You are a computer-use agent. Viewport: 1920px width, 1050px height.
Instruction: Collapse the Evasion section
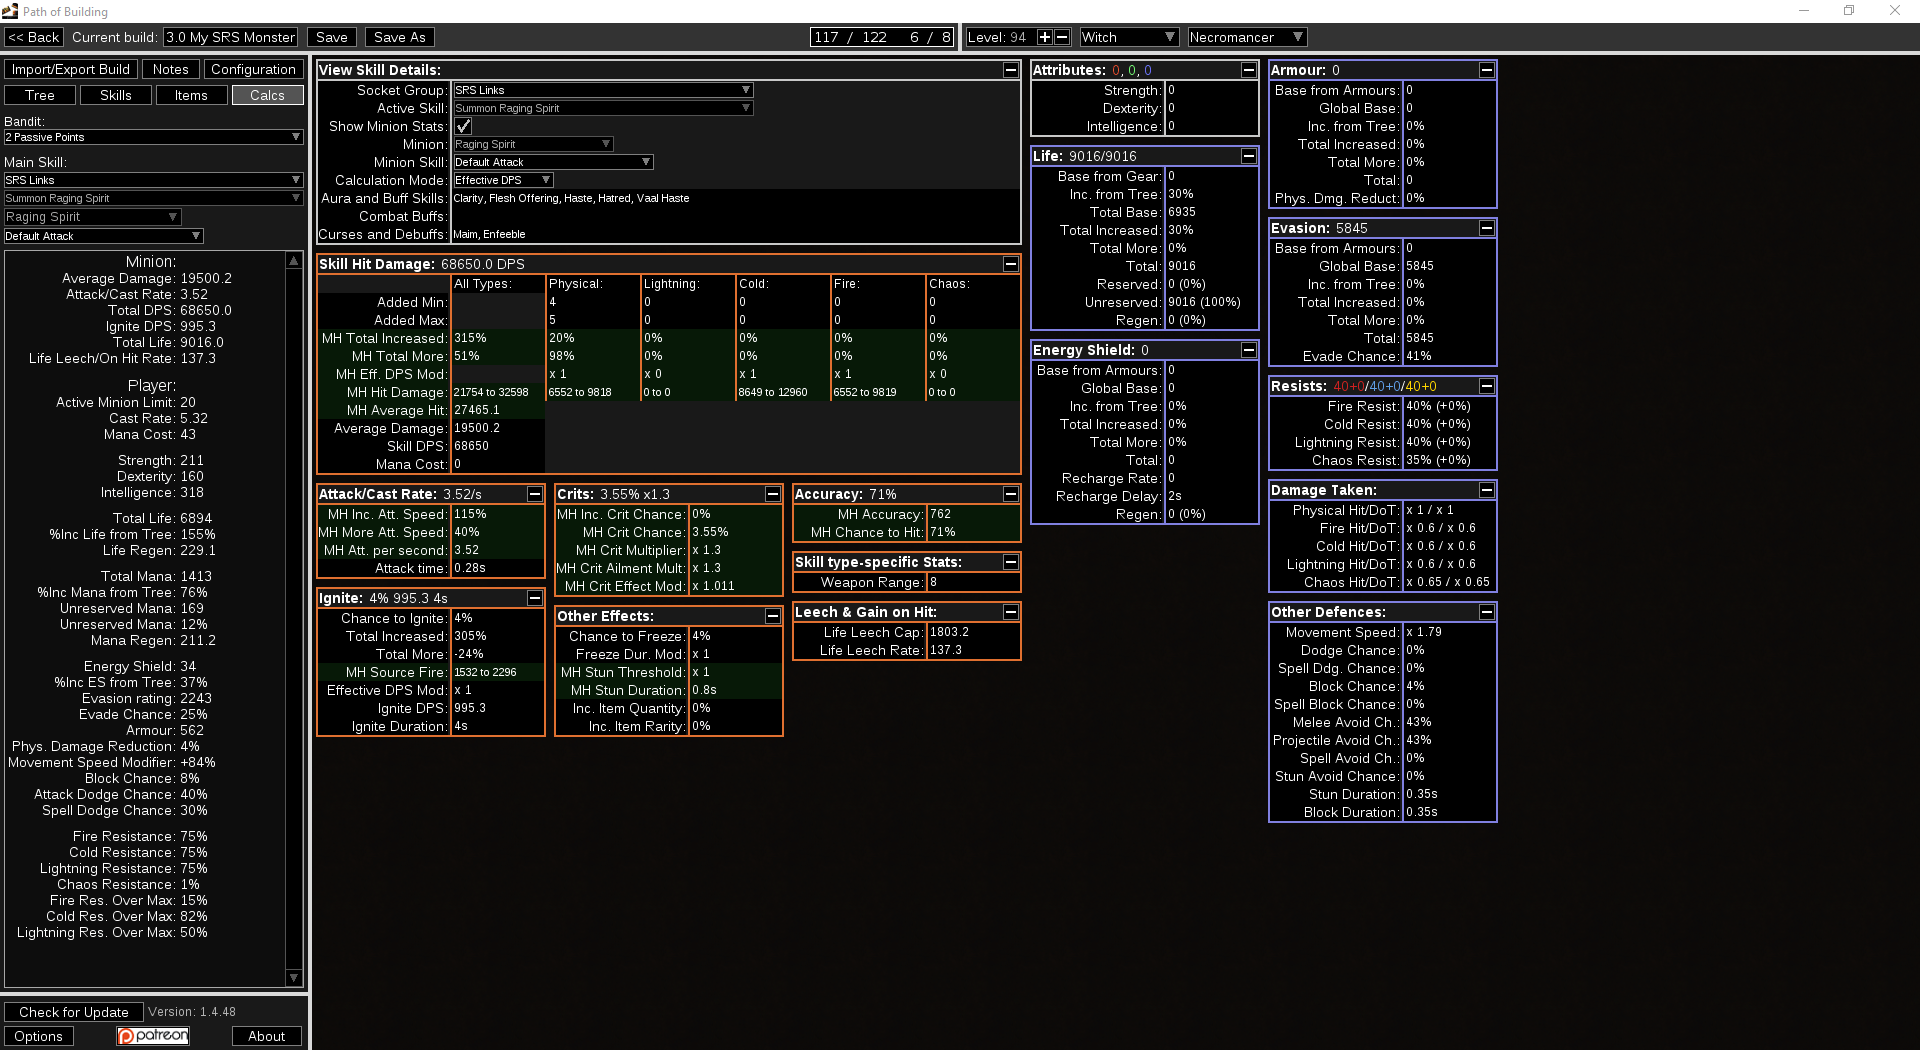pos(1487,228)
